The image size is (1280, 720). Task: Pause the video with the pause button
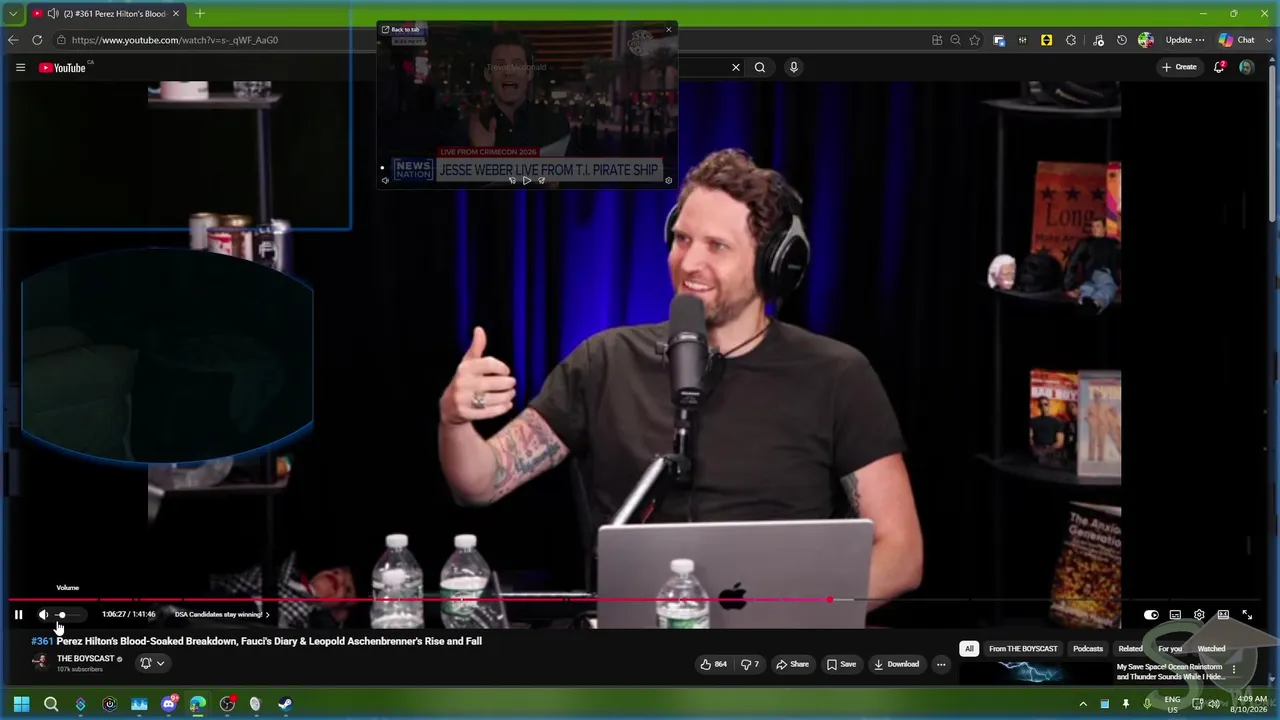click(x=18, y=615)
